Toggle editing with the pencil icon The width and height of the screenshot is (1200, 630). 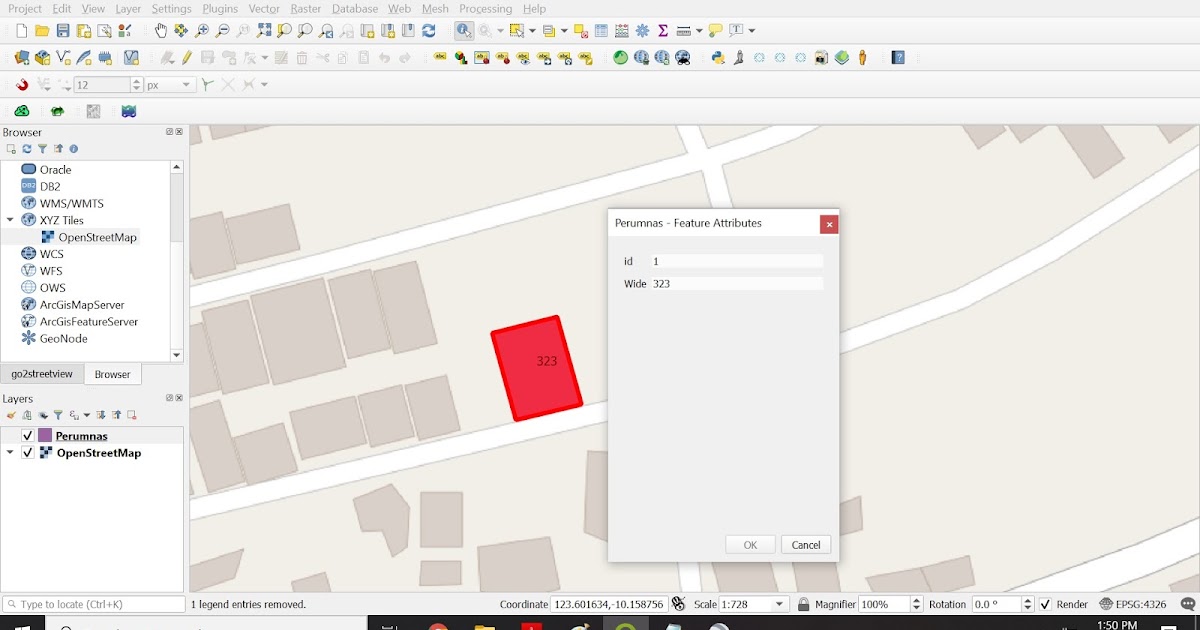point(186,57)
